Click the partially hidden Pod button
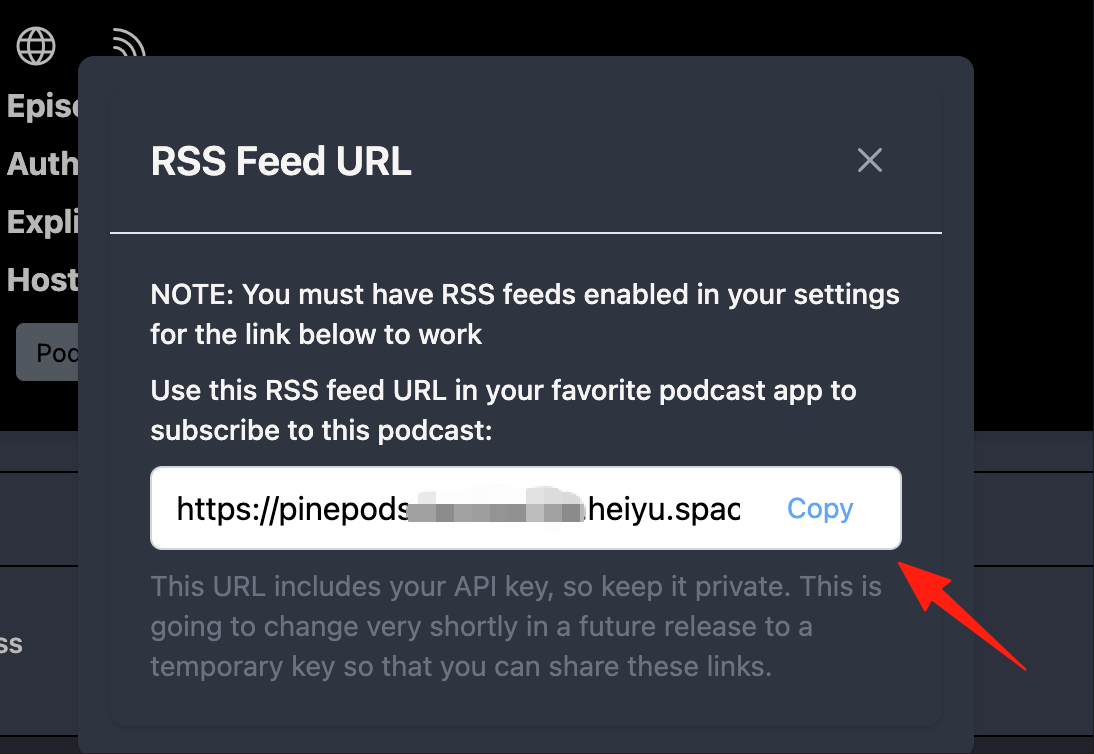The height and width of the screenshot is (754, 1094). pyautogui.click(x=47, y=352)
